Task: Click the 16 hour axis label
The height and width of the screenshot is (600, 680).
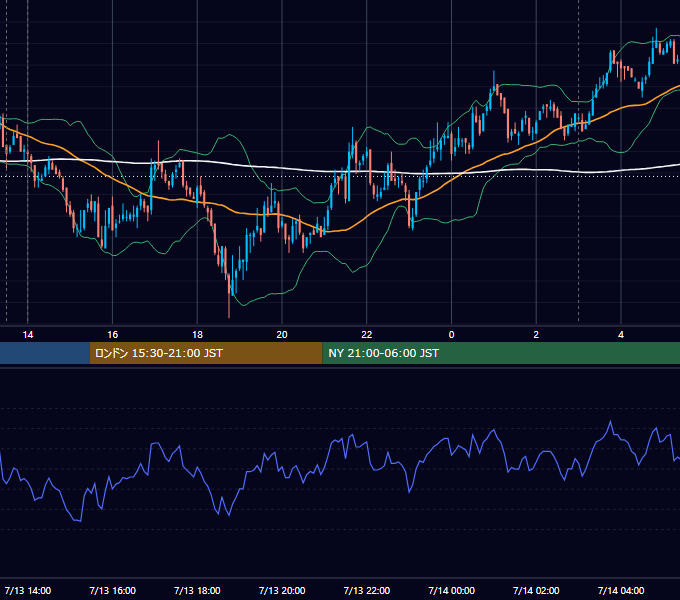Action: (112, 335)
